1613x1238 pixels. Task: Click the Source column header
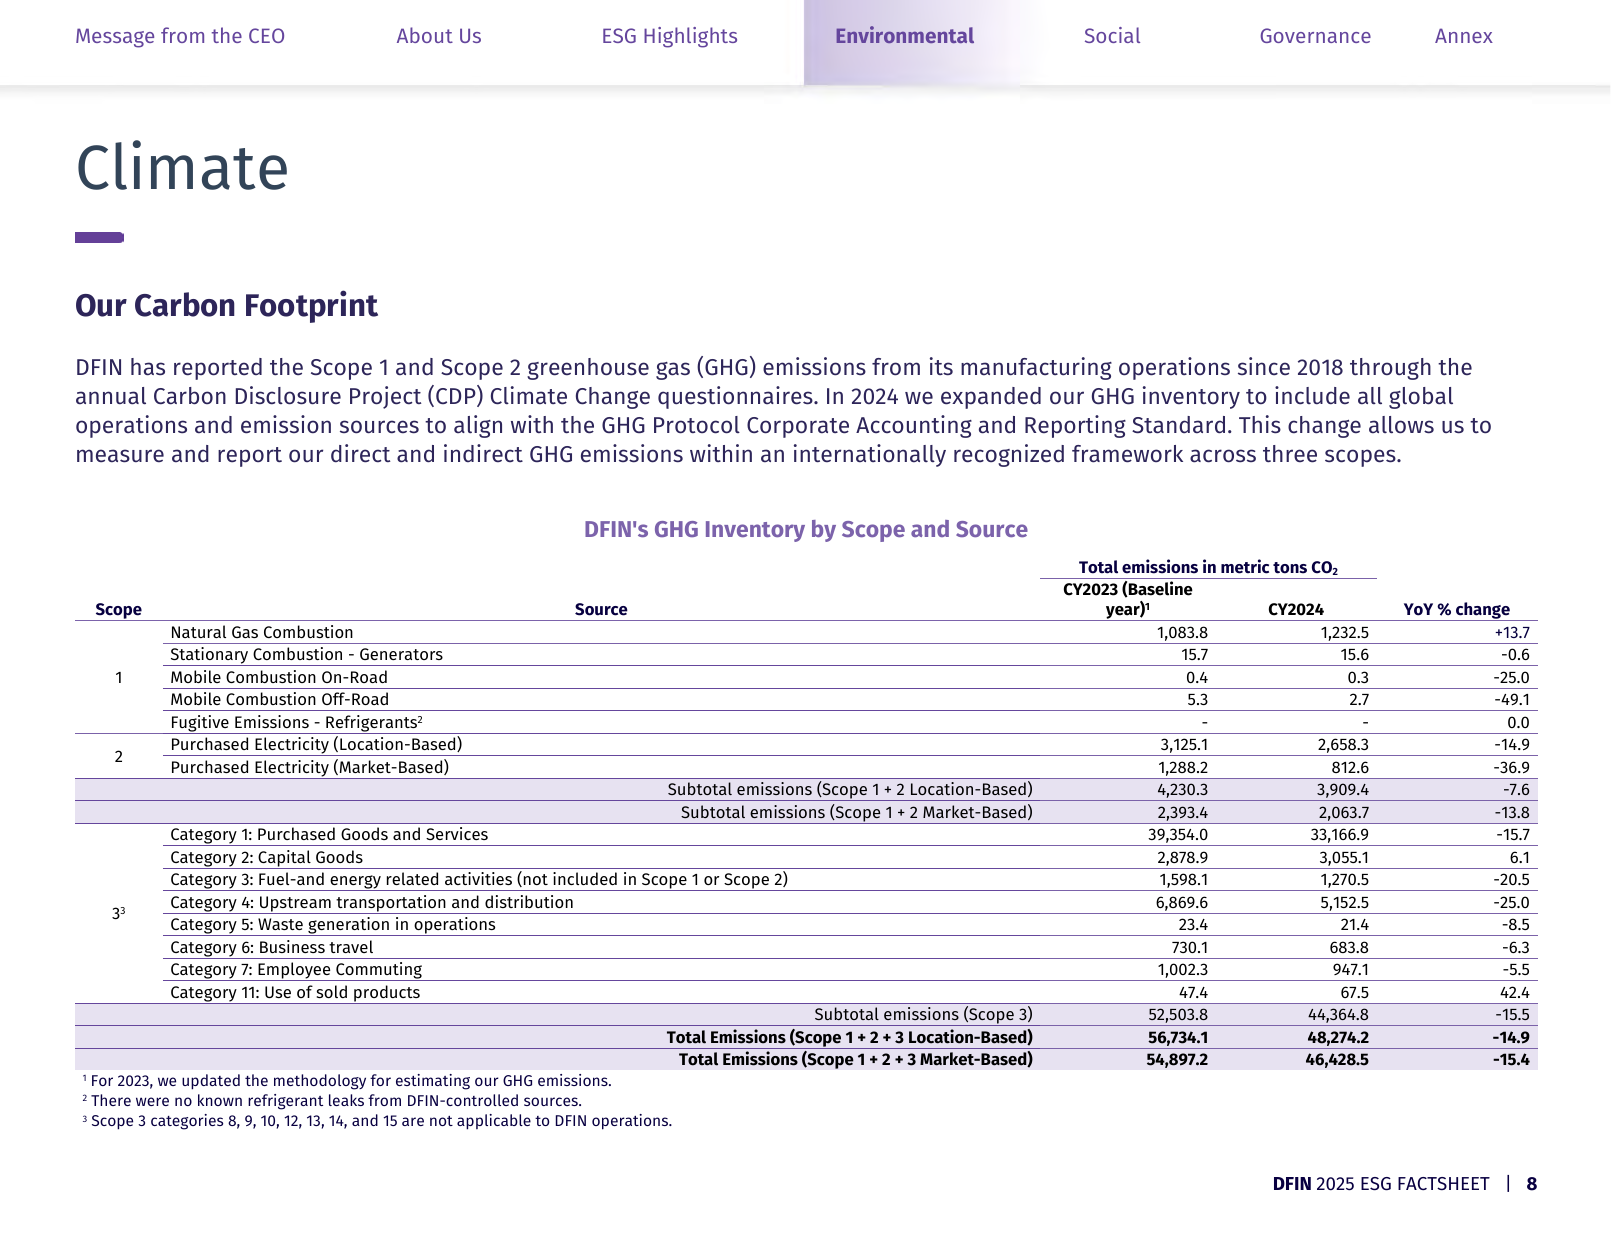pos(601,610)
